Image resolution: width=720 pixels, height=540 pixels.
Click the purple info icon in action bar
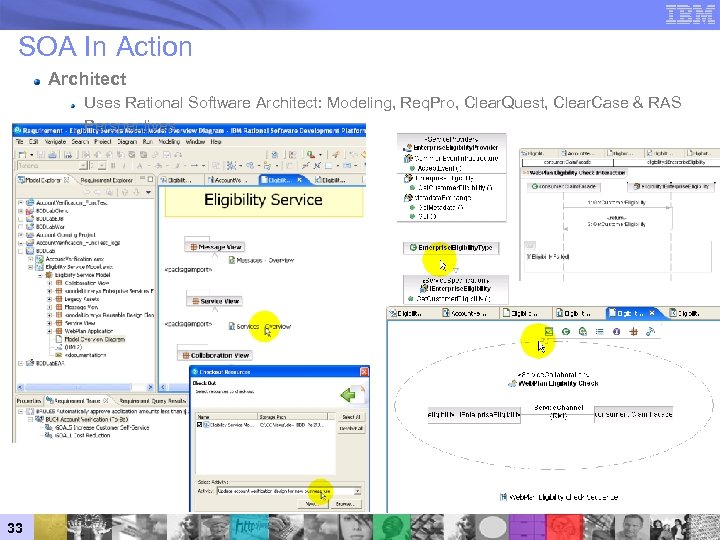617,331
